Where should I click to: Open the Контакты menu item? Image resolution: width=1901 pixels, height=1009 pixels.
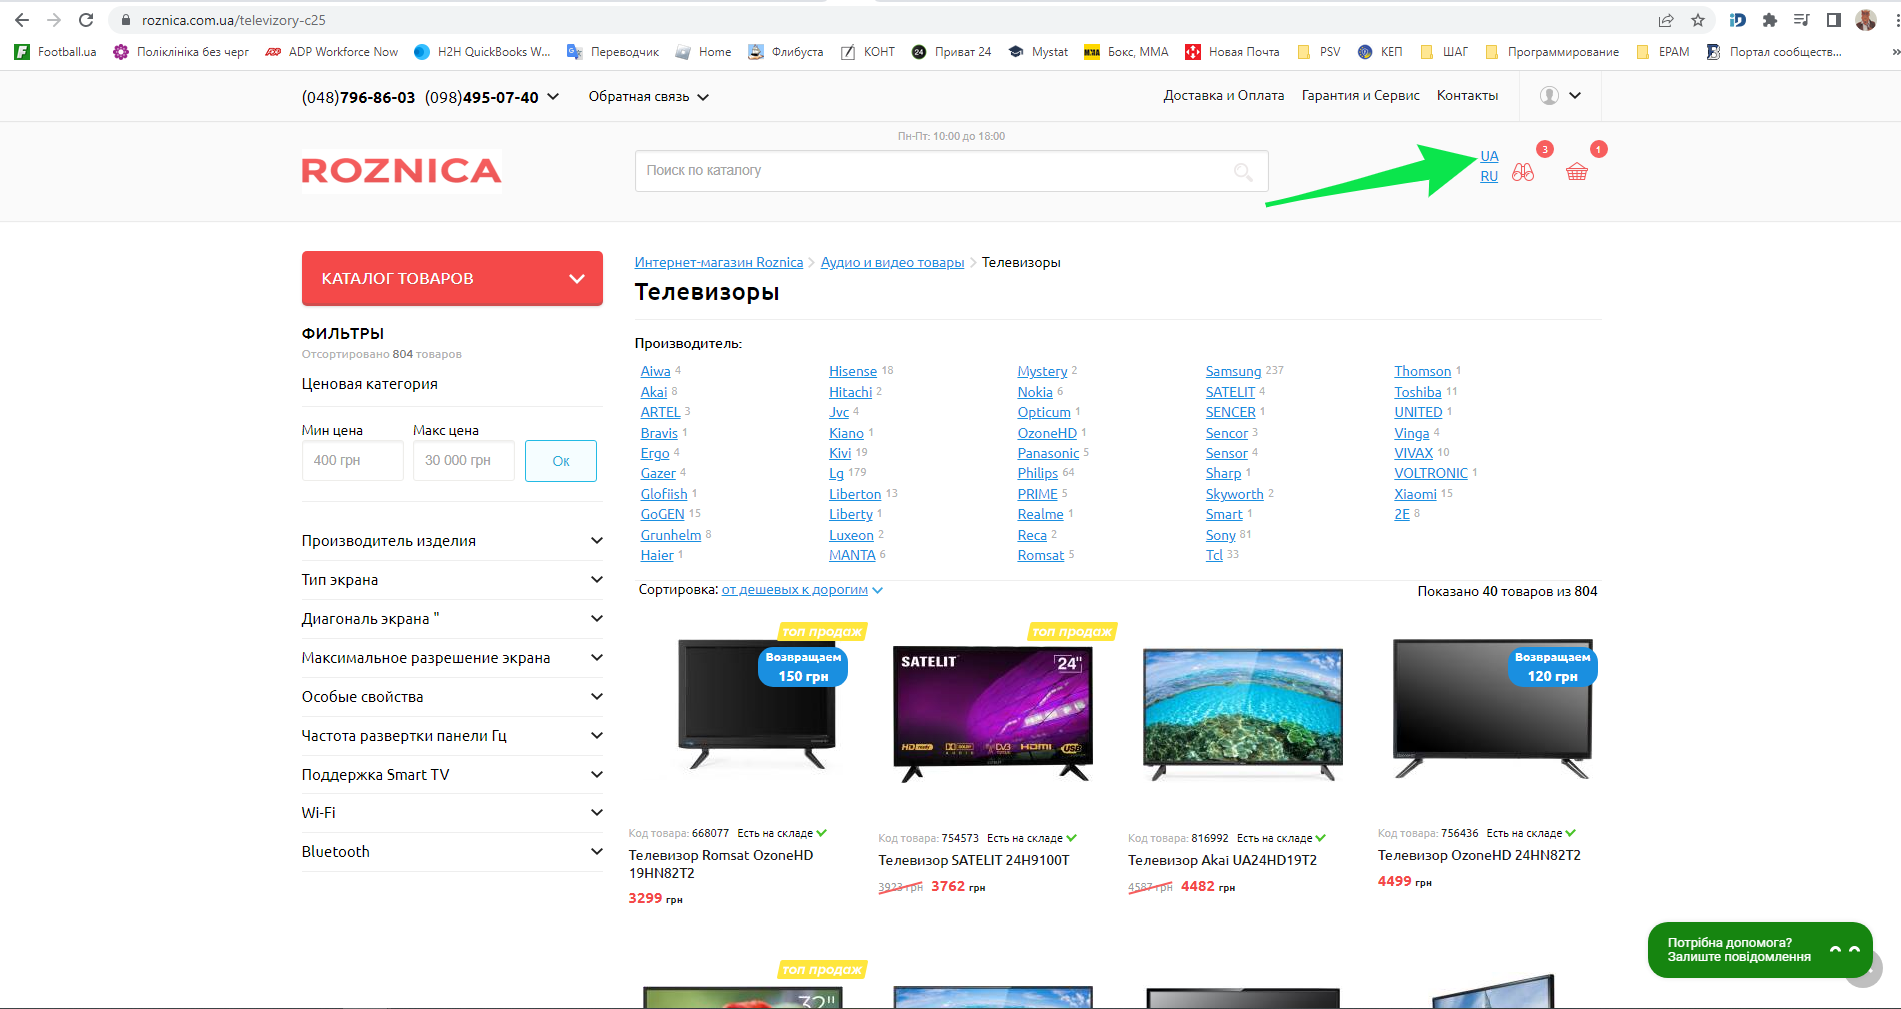[1467, 96]
